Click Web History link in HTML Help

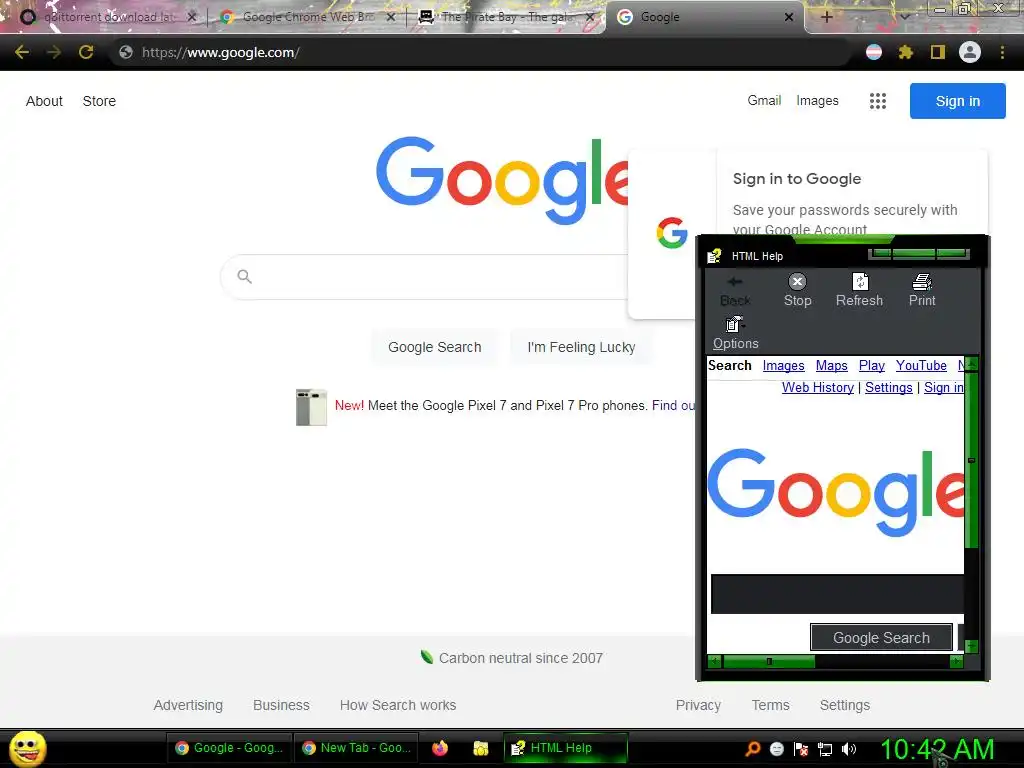[818, 387]
